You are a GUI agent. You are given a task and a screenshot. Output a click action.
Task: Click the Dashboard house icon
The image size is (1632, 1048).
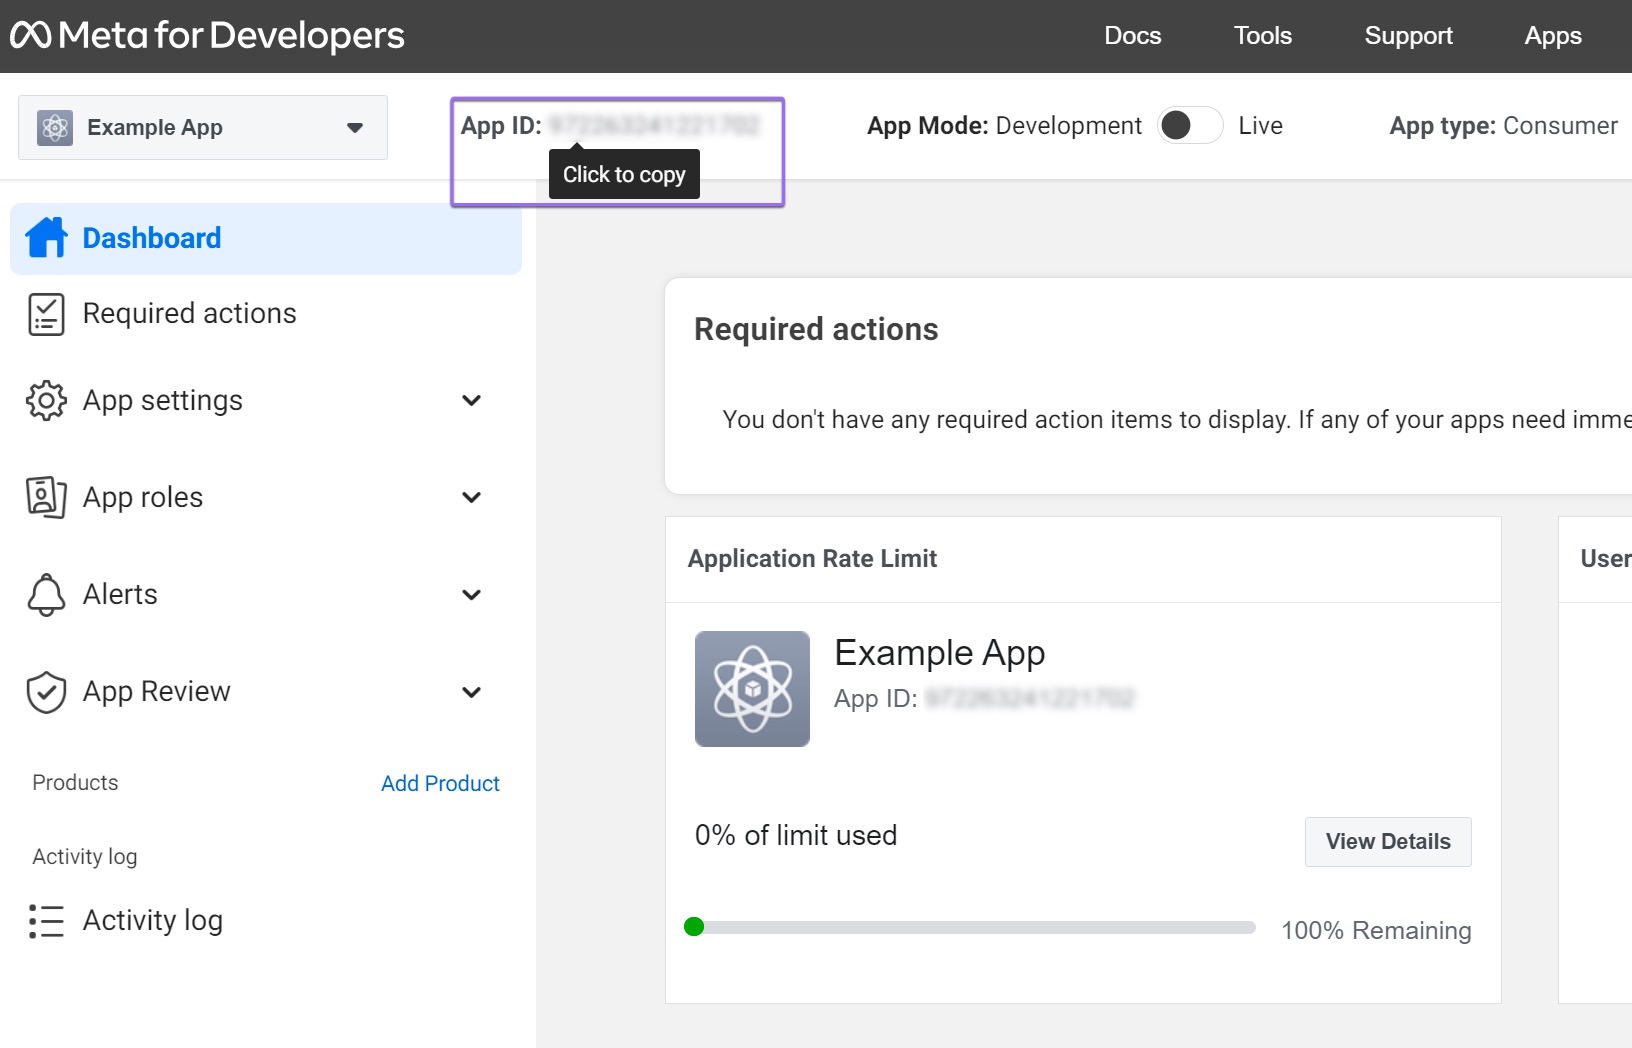pos(46,238)
